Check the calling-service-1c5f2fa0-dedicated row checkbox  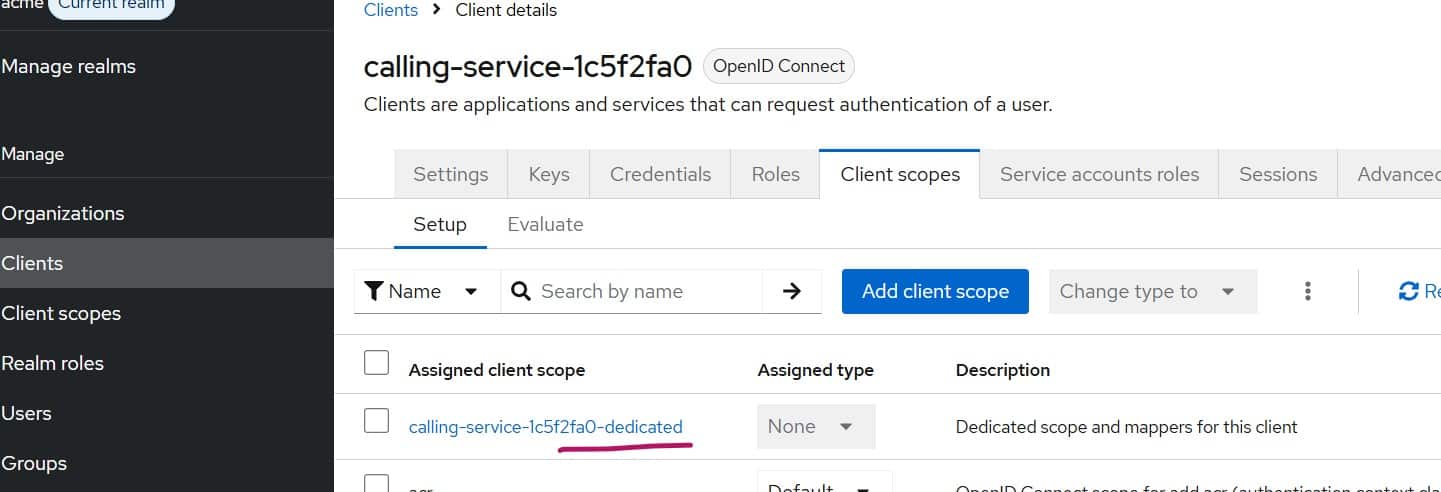point(376,421)
